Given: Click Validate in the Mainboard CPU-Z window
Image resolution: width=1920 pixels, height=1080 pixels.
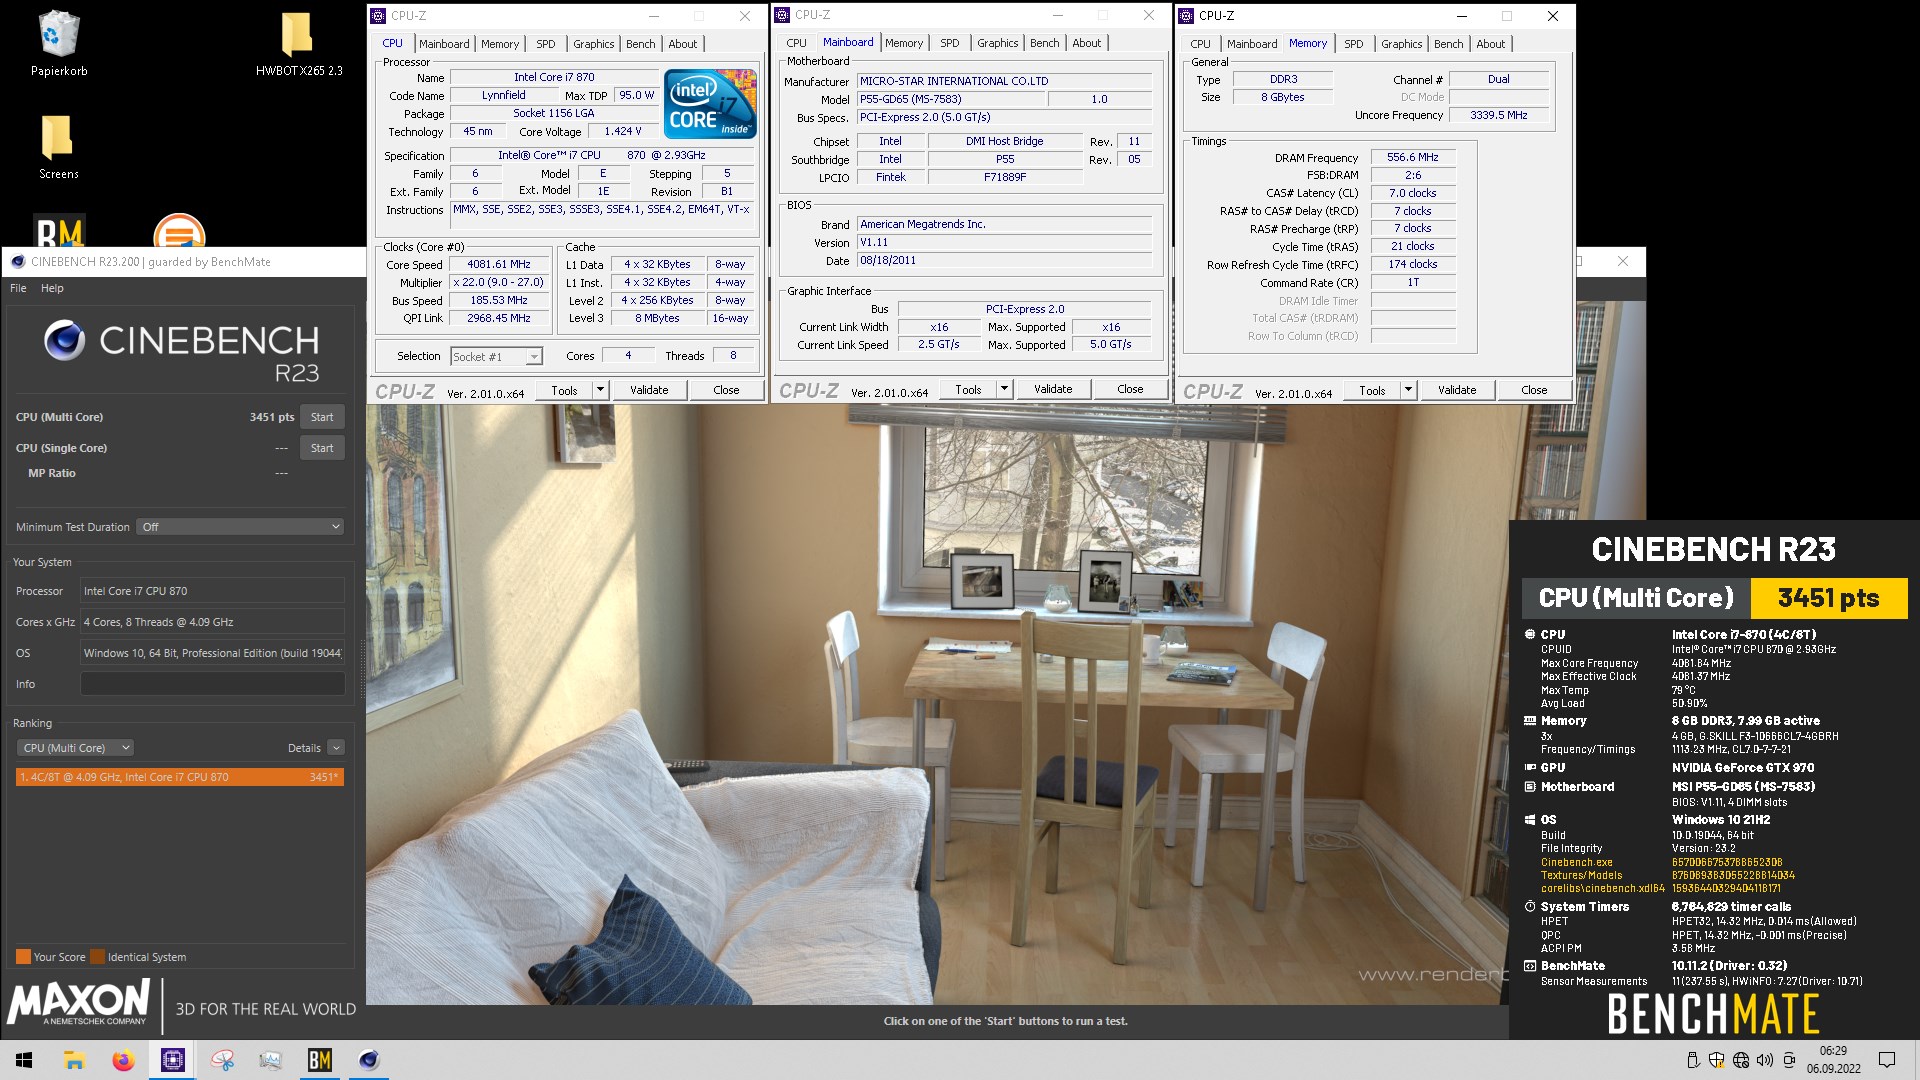Looking at the screenshot, I should tap(1053, 389).
